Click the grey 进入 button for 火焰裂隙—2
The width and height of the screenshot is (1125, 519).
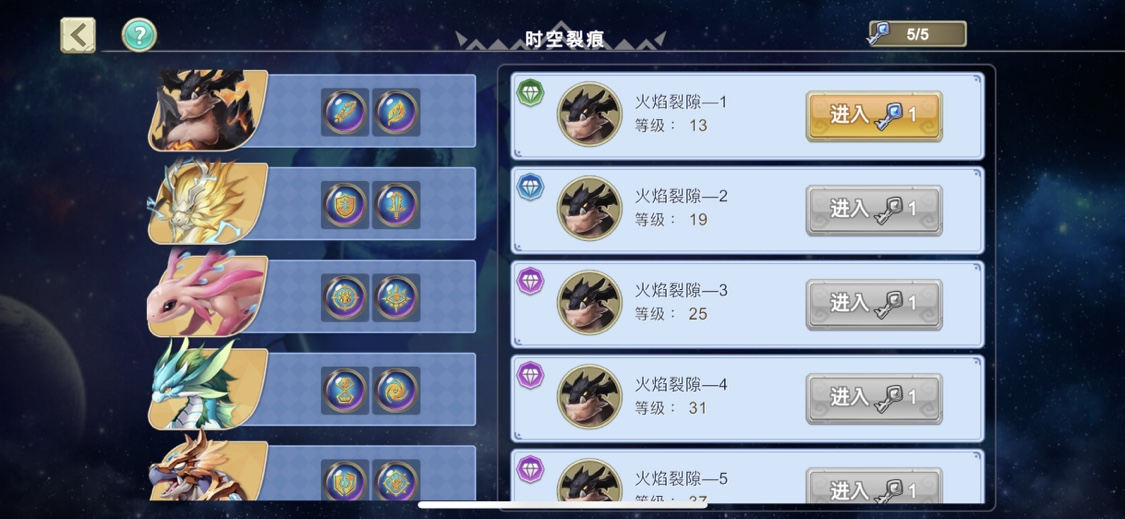coord(874,210)
